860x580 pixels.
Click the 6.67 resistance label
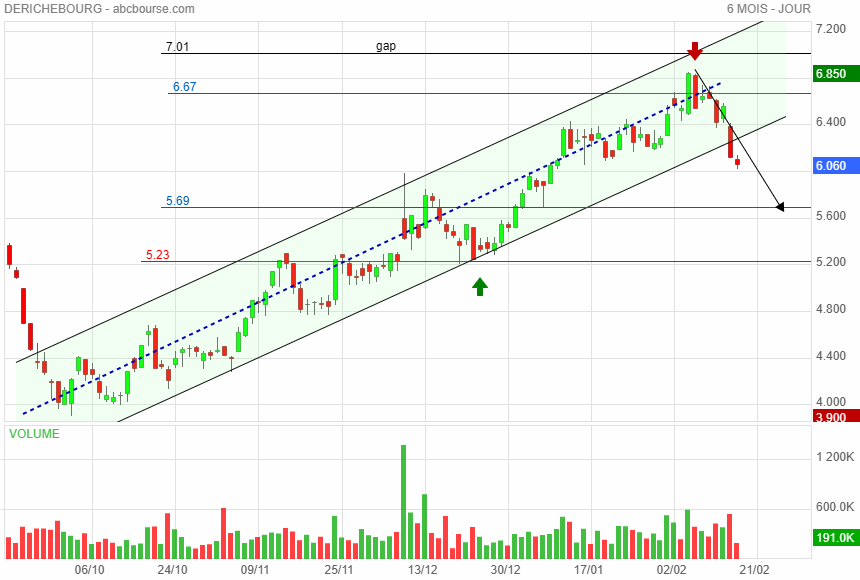click(x=184, y=87)
